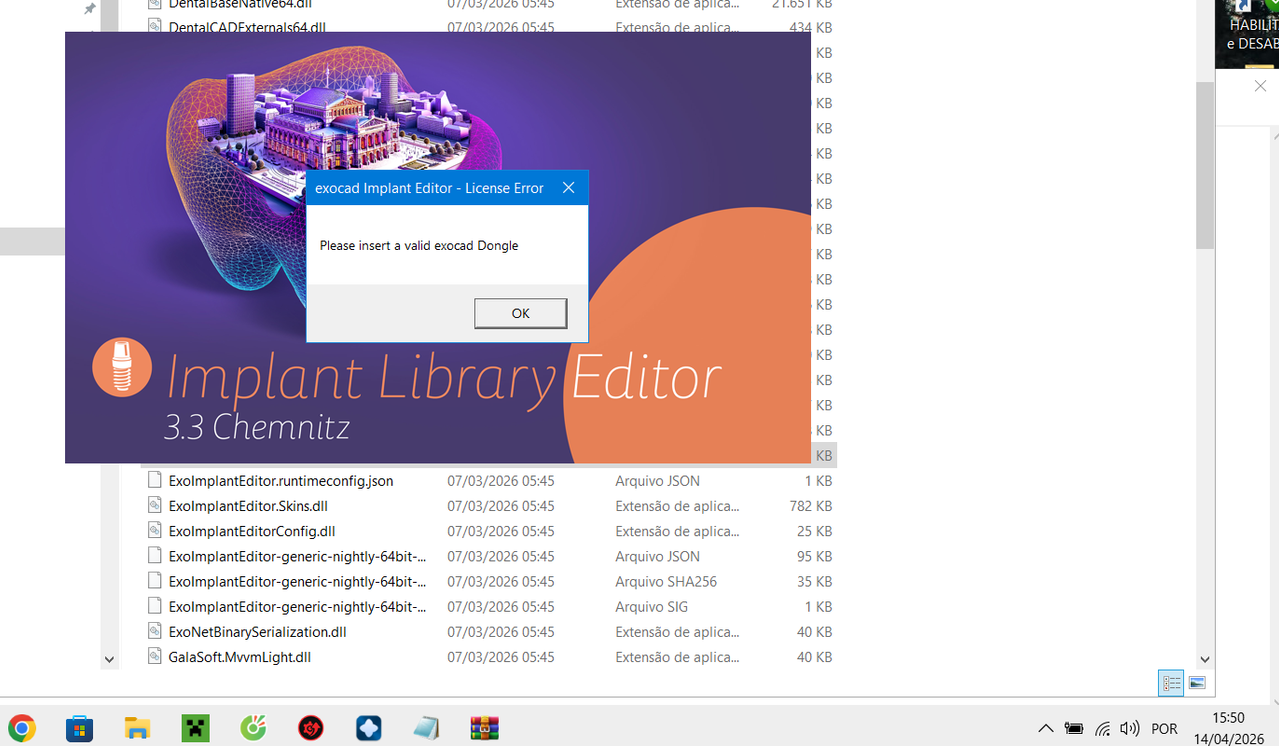Open the volume control tray icon
Image resolution: width=1279 pixels, height=746 pixels.
(1130, 729)
